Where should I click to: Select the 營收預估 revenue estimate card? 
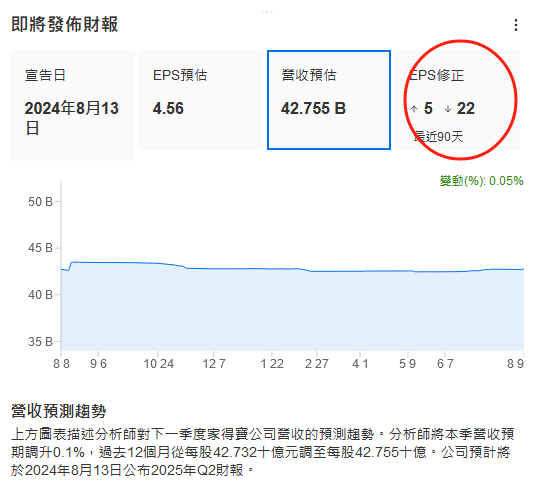coord(329,100)
